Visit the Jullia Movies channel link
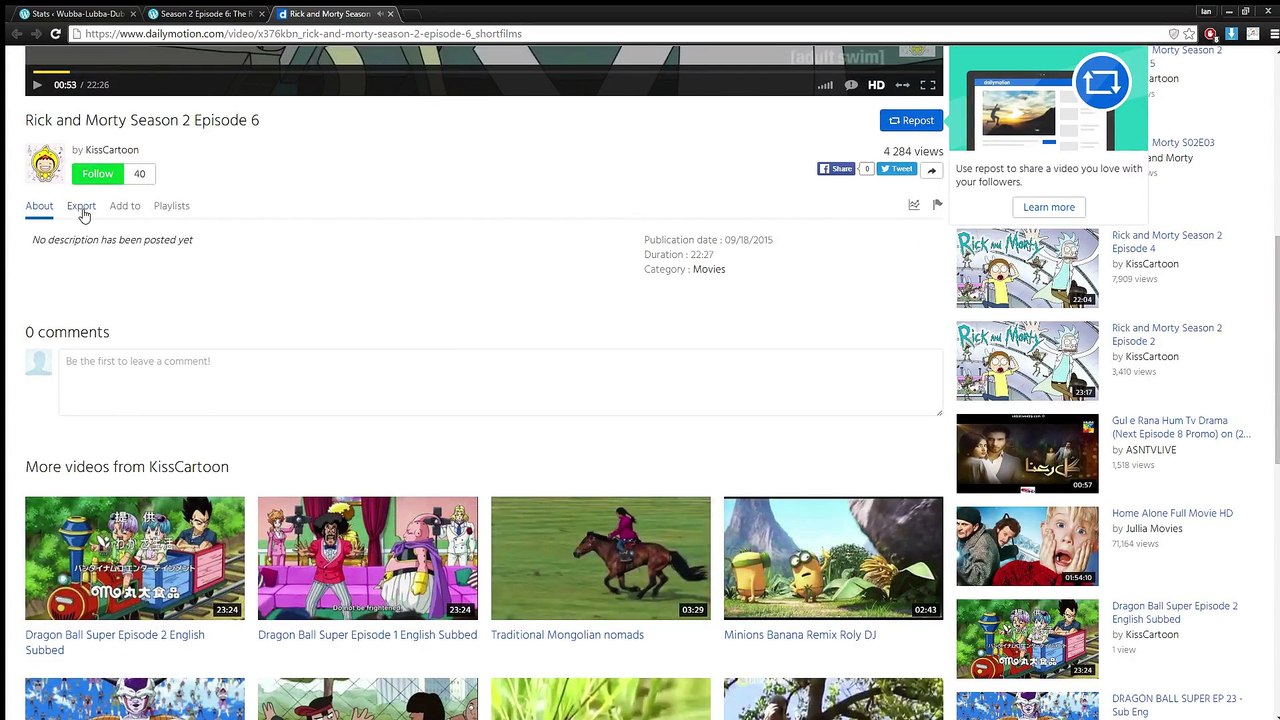 1154,529
